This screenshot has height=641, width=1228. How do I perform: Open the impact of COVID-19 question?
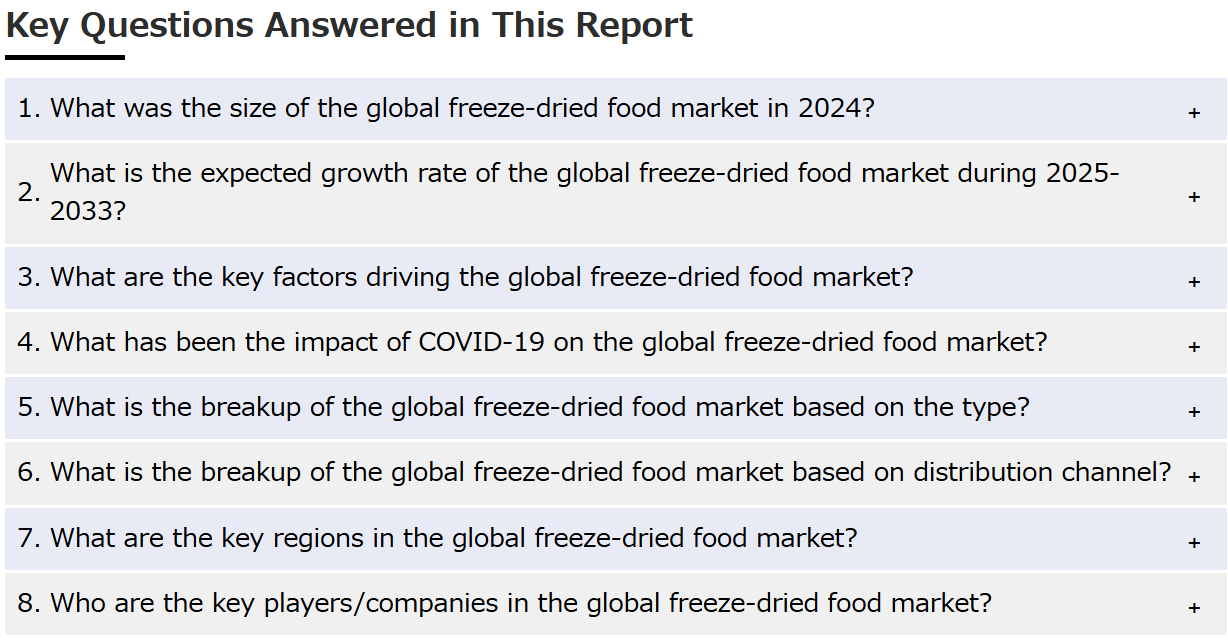pos(616,343)
